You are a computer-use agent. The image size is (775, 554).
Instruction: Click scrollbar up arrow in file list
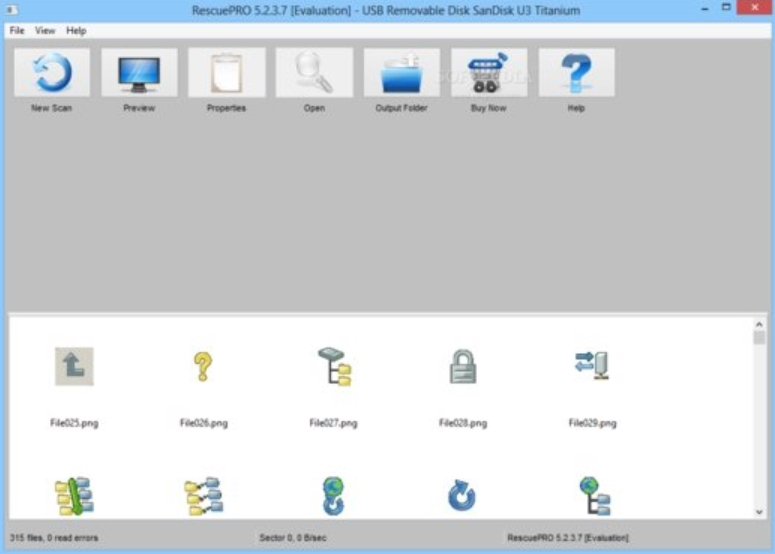tap(759, 324)
